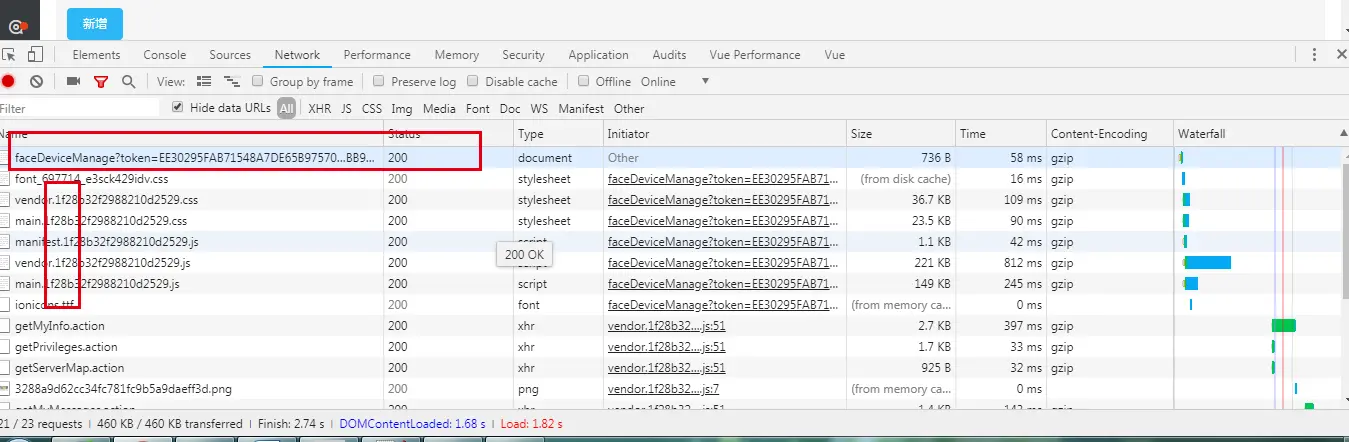This screenshot has width=1349, height=442.
Task: Switch to large request rows view
Action: tap(205, 81)
